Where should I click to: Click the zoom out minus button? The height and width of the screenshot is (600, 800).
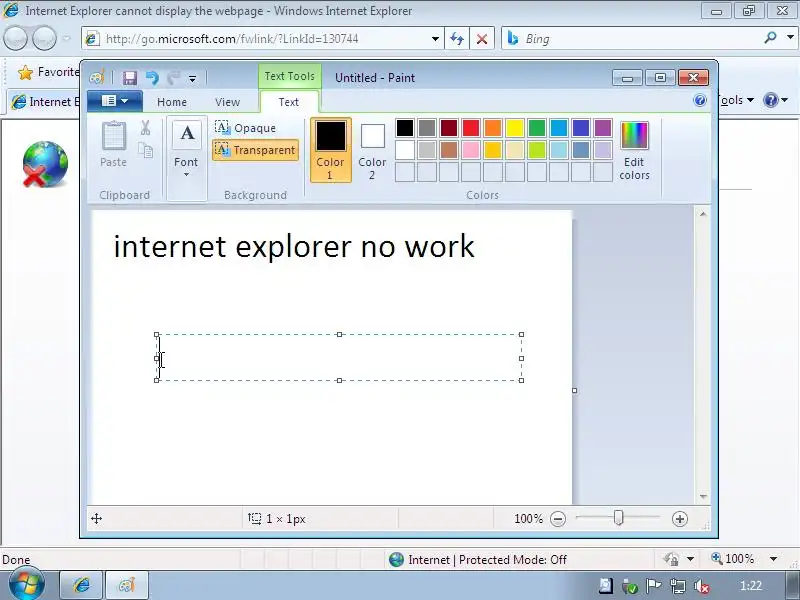click(558, 519)
